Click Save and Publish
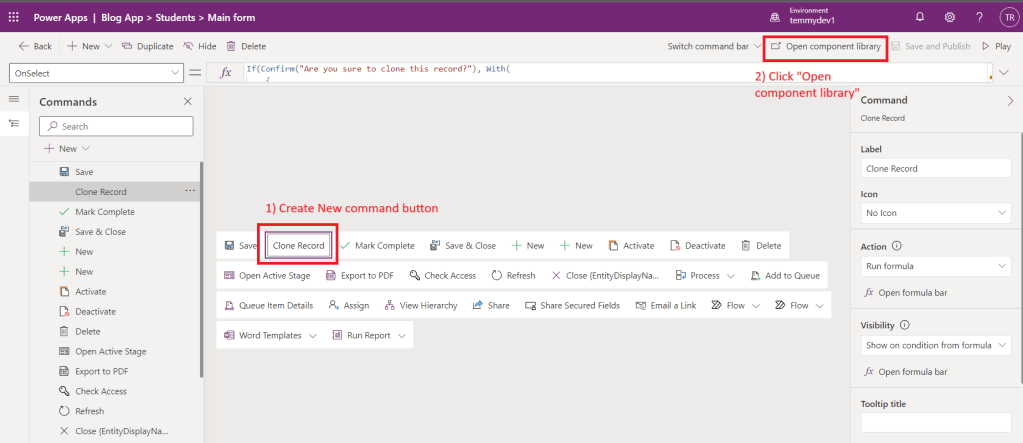The width and height of the screenshot is (1023, 443). 930,46
